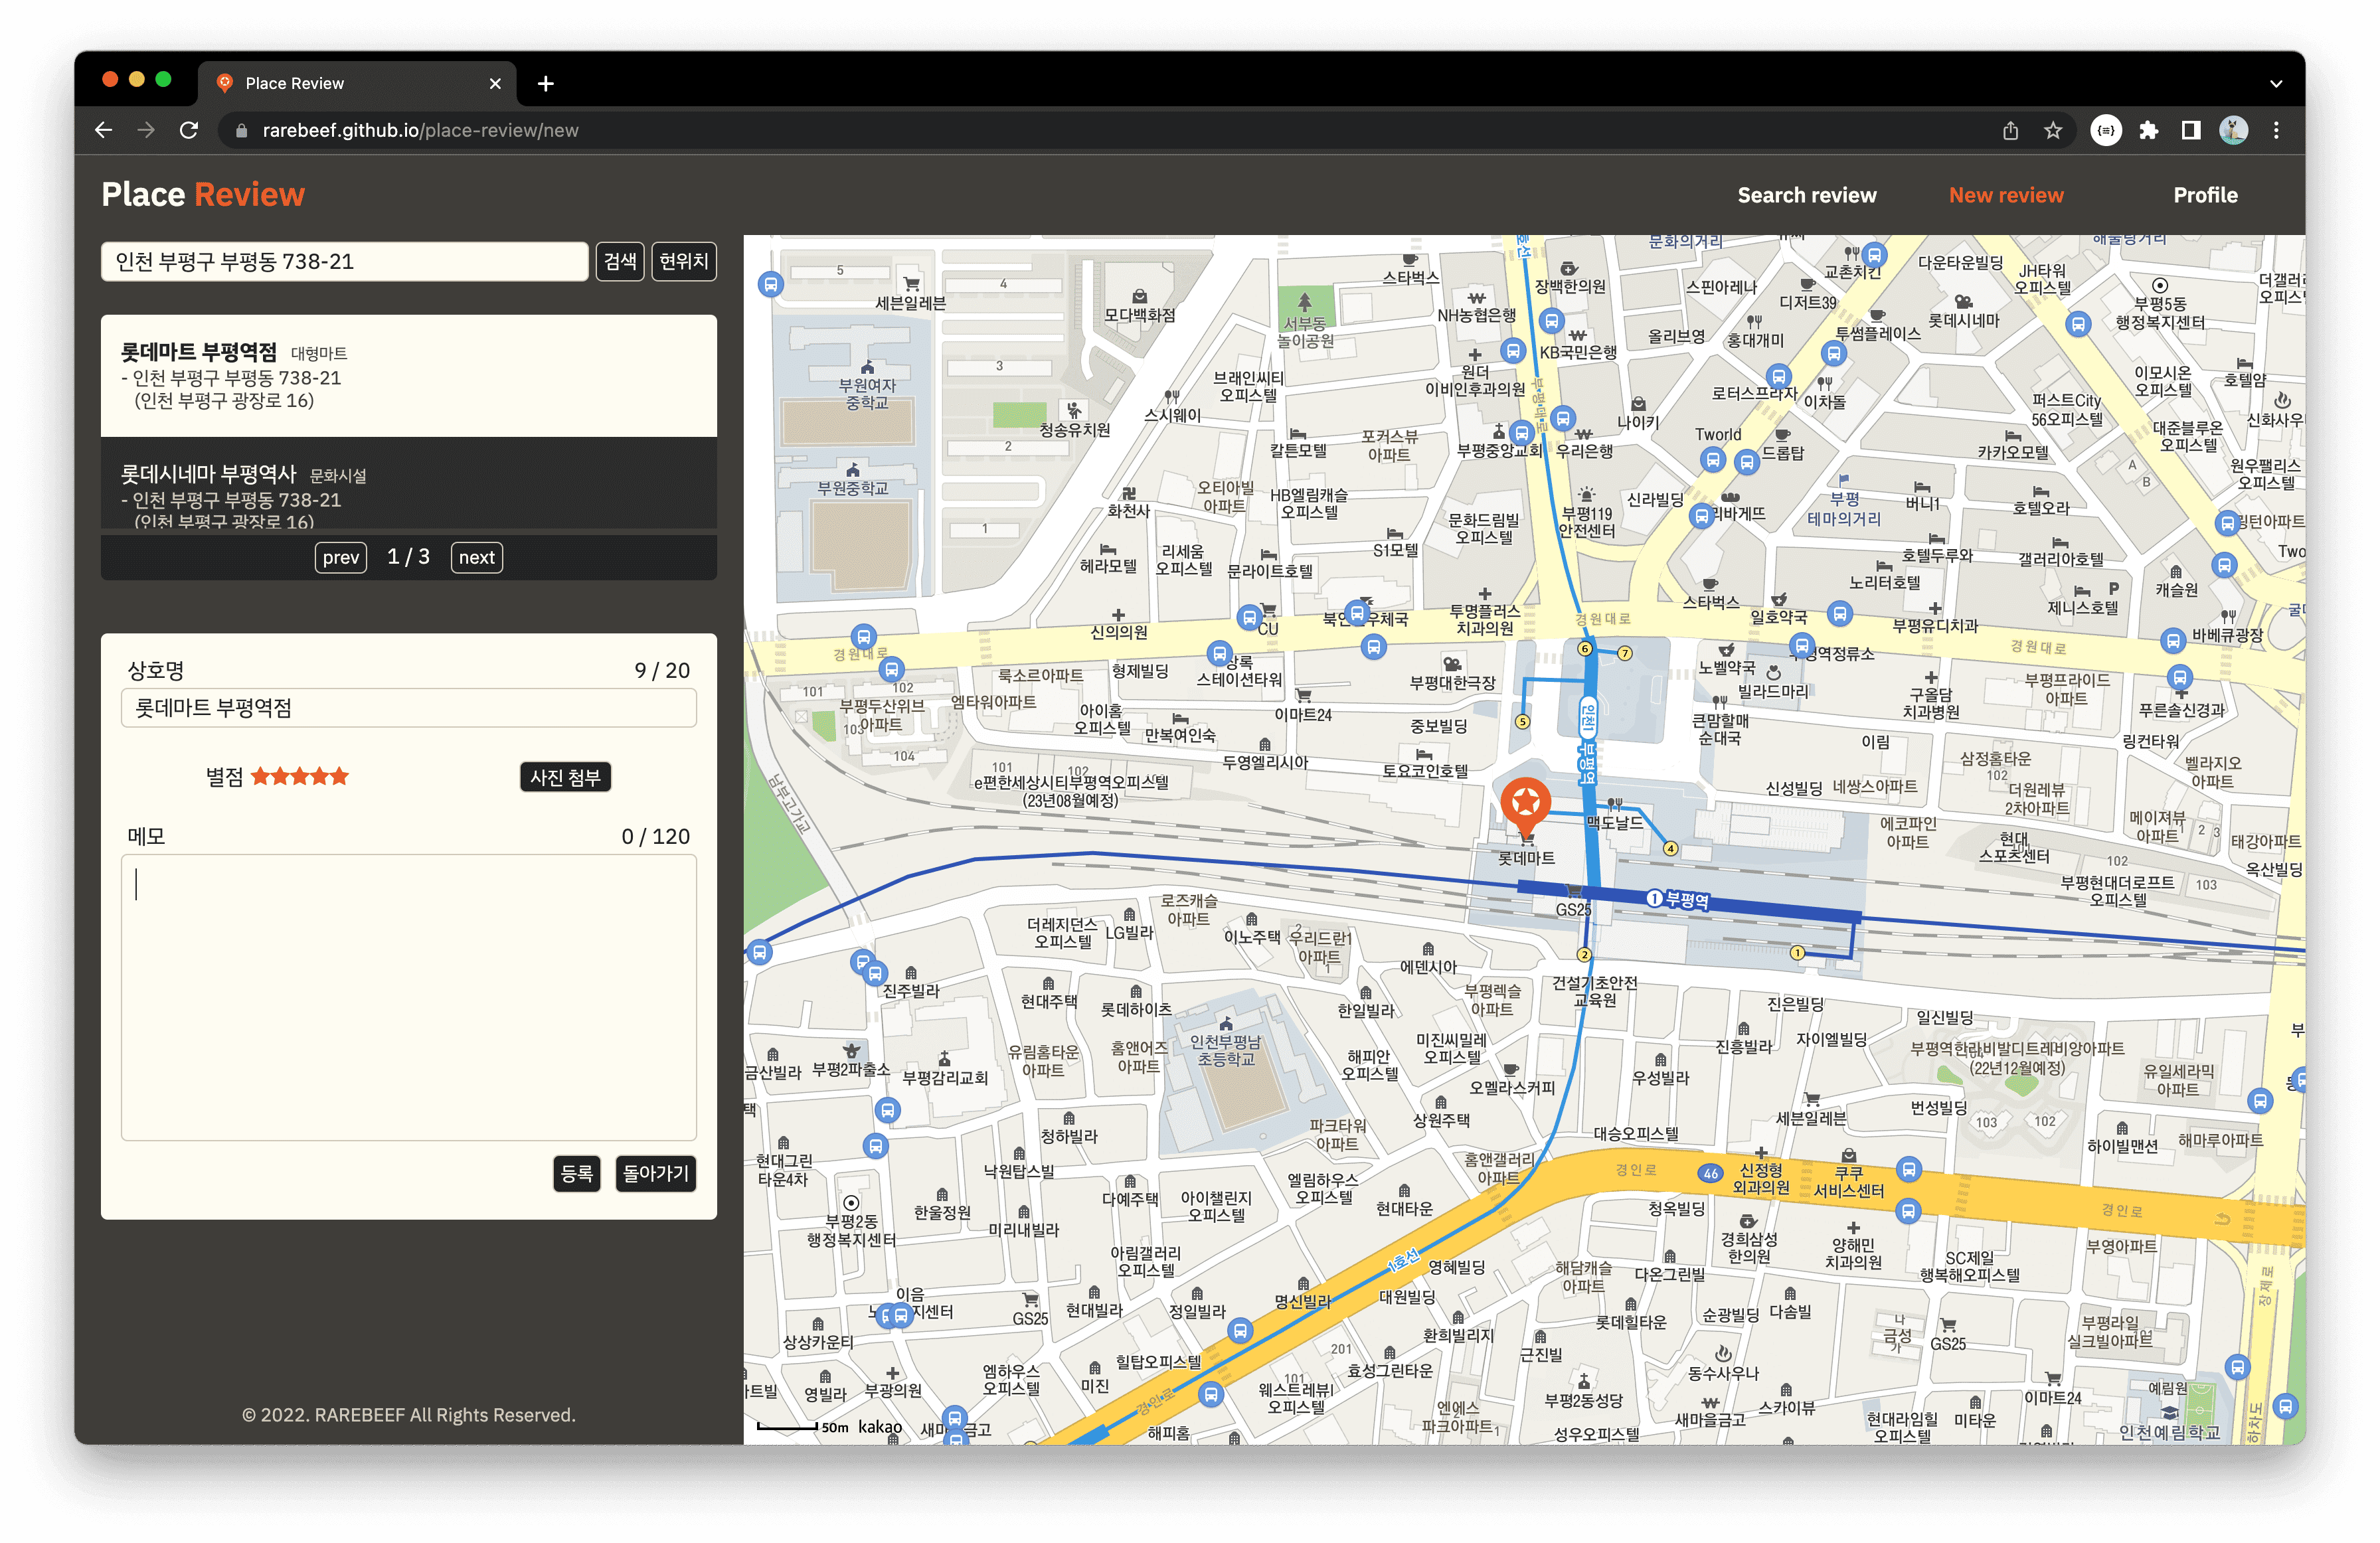
Task: Click the prev page button
Action: click(x=341, y=557)
